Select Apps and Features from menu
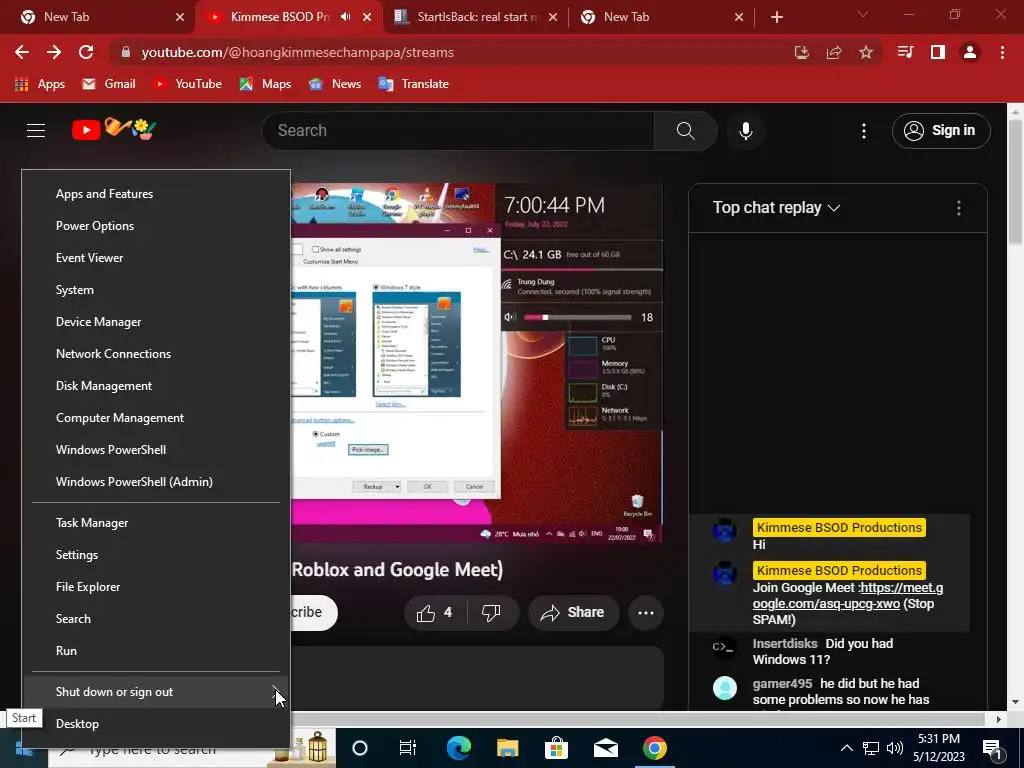Image resolution: width=1024 pixels, height=768 pixels. 157,194
